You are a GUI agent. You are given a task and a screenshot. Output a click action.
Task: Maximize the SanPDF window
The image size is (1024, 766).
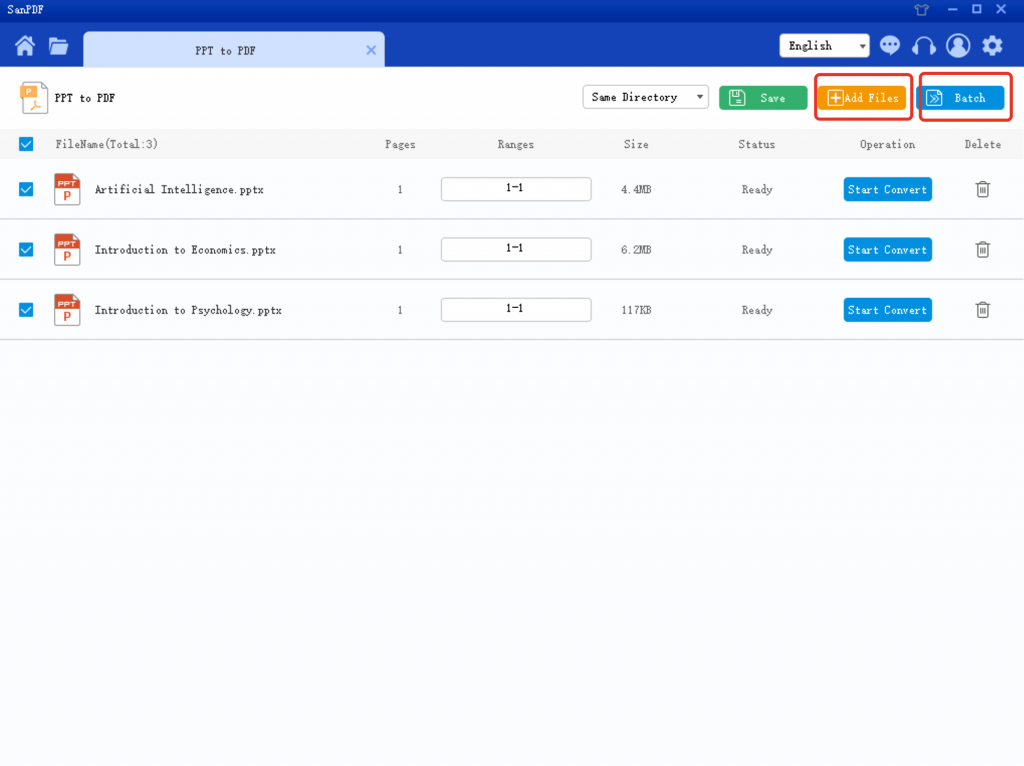point(976,9)
